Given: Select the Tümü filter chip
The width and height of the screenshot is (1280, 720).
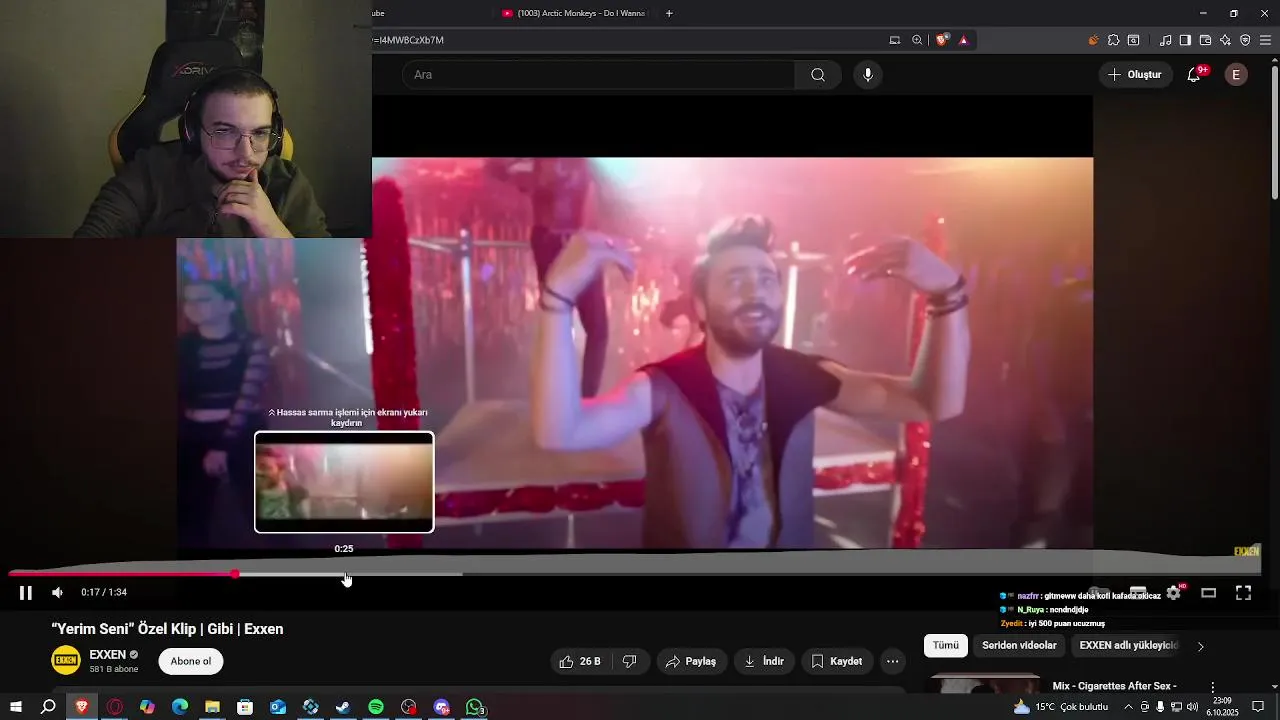Looking at the screenshot, I should pos(946,646).
